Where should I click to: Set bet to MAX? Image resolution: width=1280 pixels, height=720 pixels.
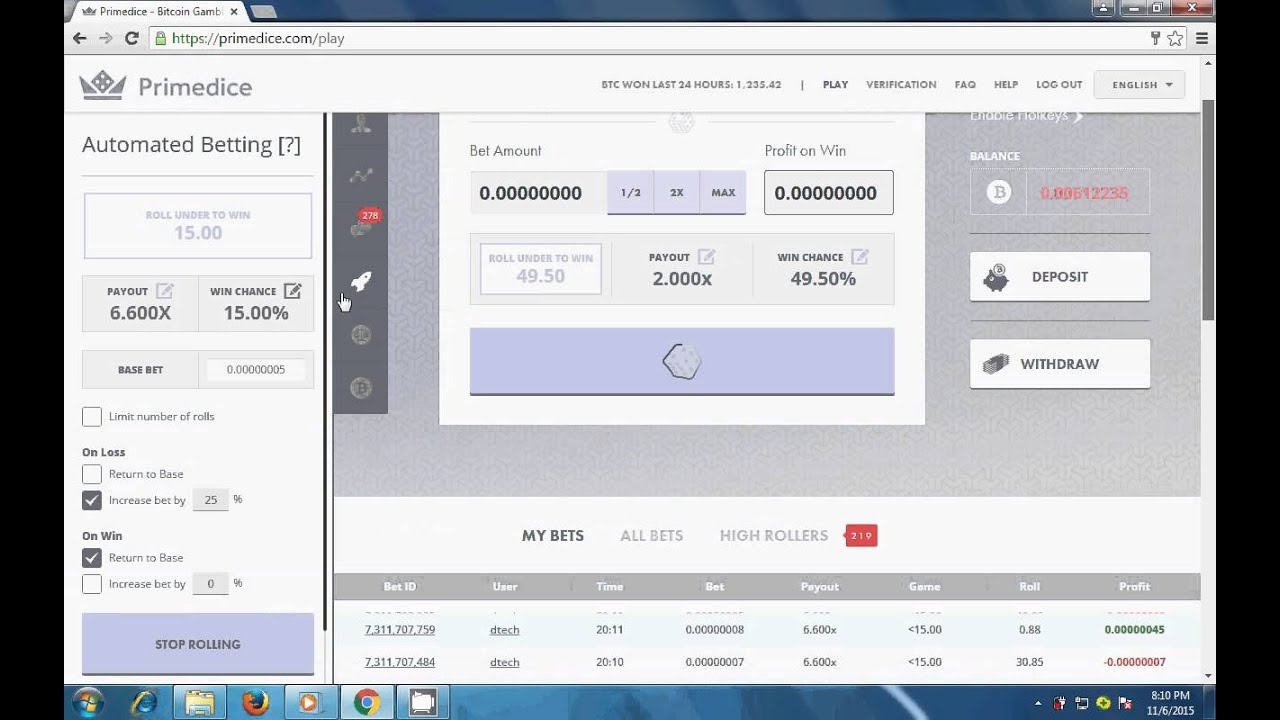723,193
